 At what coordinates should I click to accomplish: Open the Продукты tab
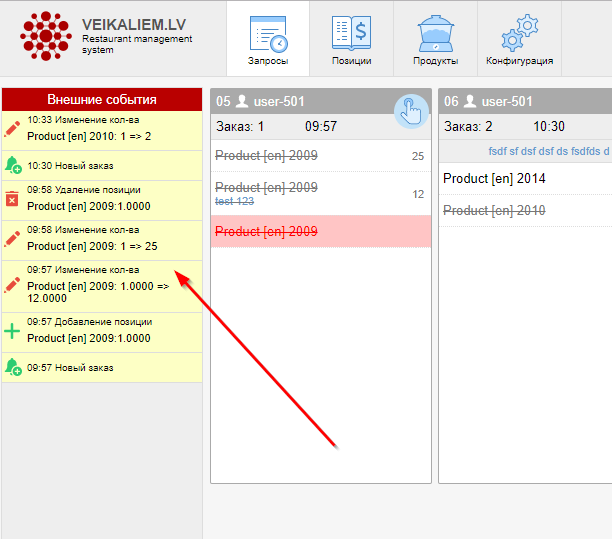coord(435,40)
